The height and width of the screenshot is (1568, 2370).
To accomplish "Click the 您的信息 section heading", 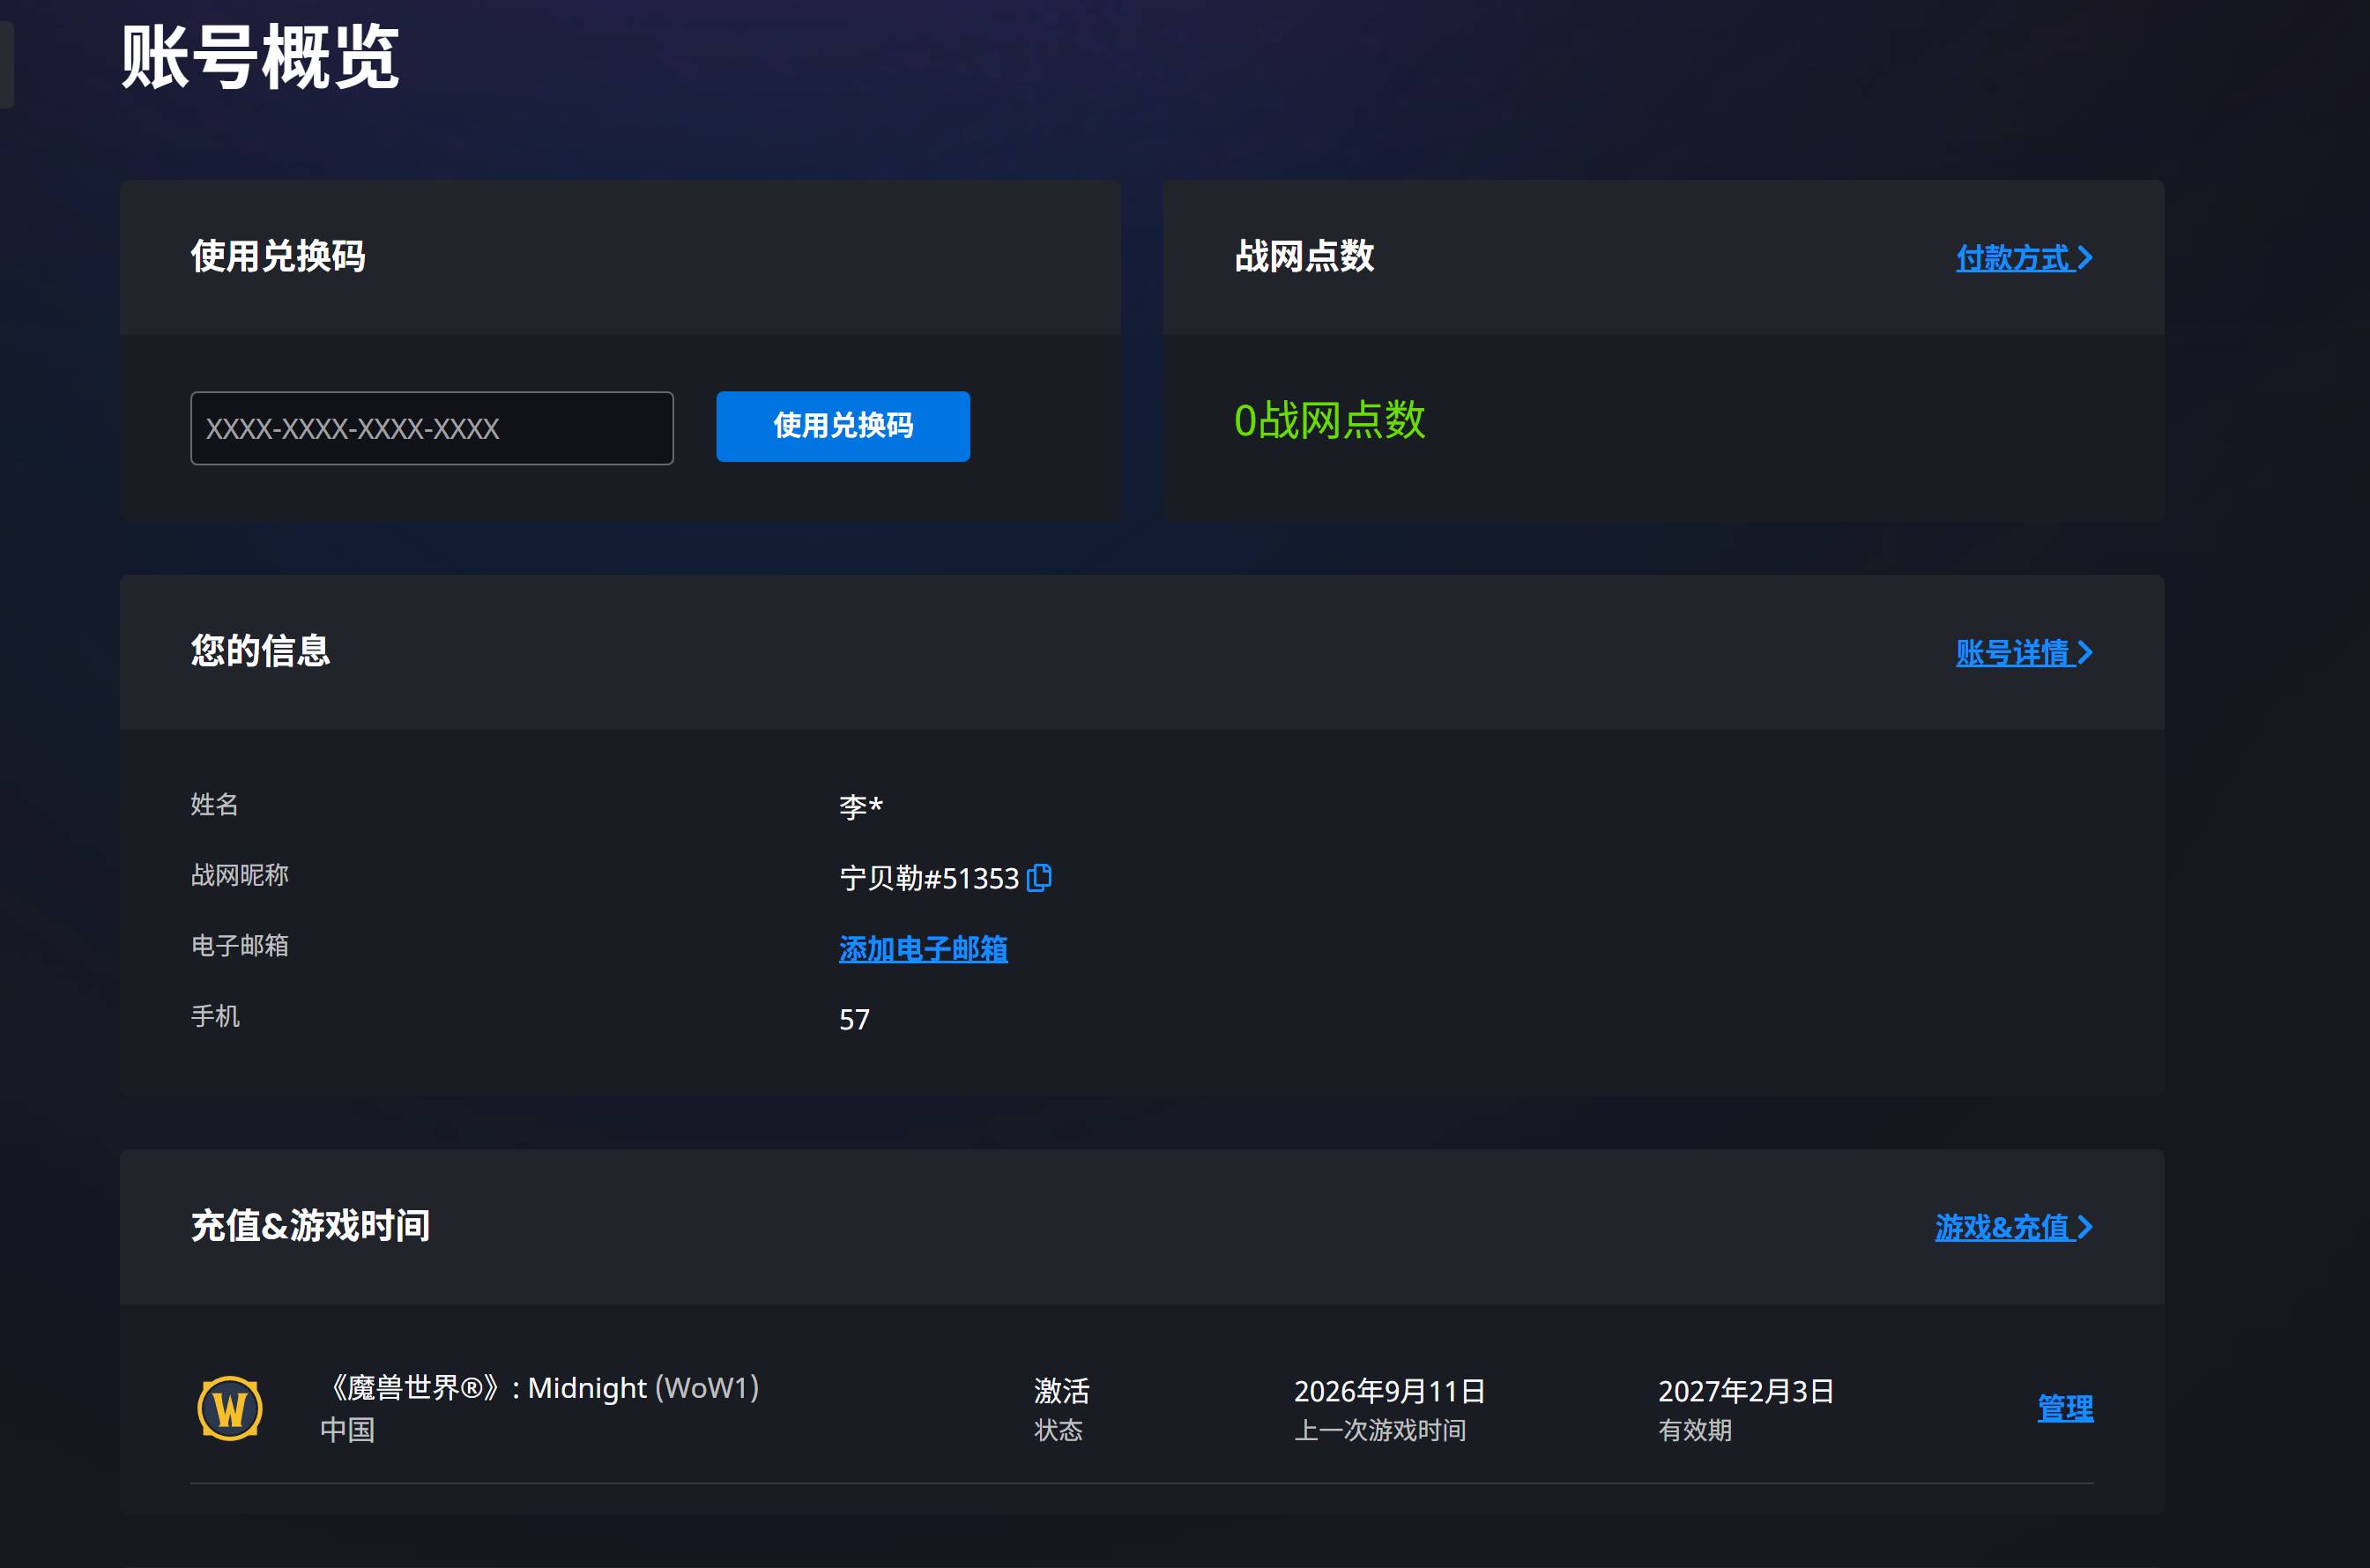I will [x=260, y=651].
